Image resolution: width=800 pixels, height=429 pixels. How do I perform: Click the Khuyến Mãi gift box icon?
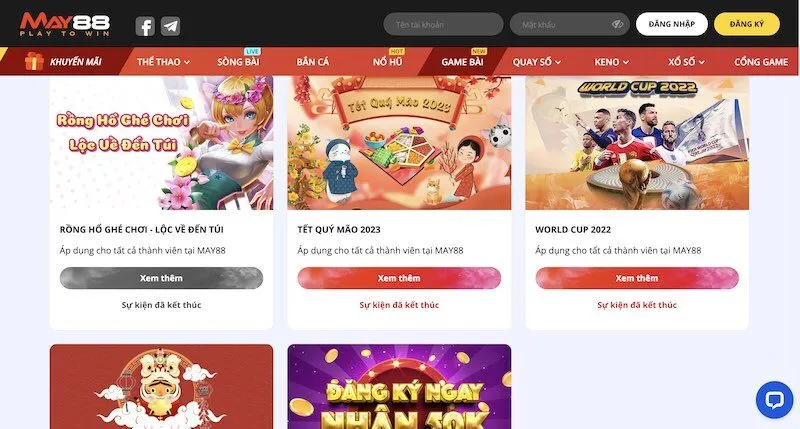[x=34, y=61]
